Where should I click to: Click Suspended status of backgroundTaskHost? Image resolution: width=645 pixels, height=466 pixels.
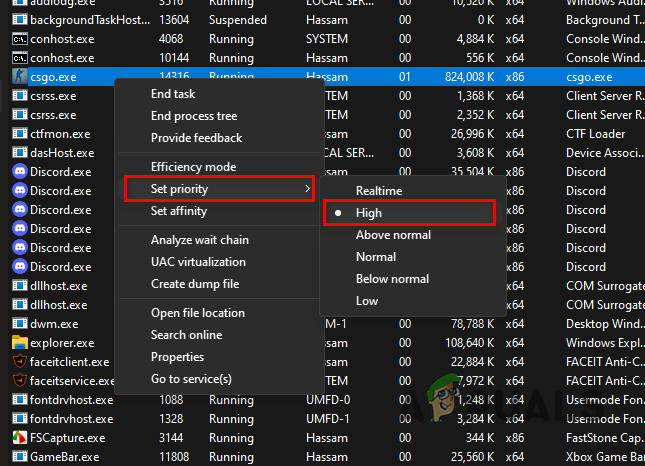click(238, 20)
